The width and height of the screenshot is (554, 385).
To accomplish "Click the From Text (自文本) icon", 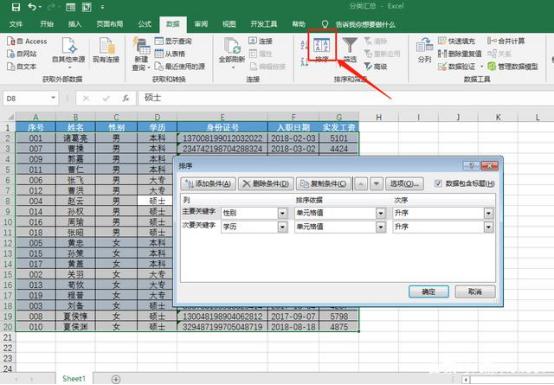I will (x=11, y=66).
